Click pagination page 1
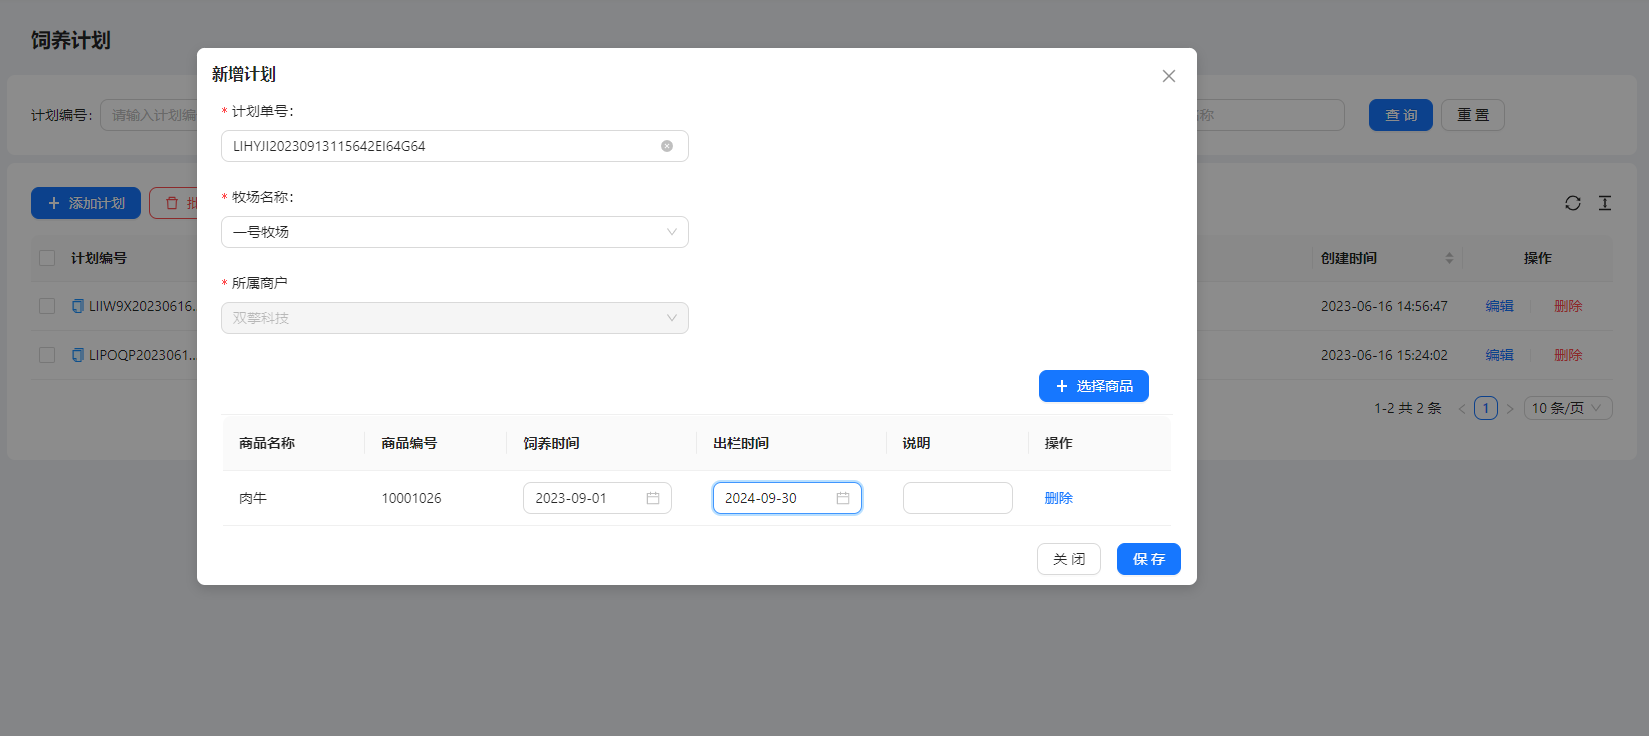Image resolution: width=1649 pixels, height=736 pixels. pos(1486,408)
